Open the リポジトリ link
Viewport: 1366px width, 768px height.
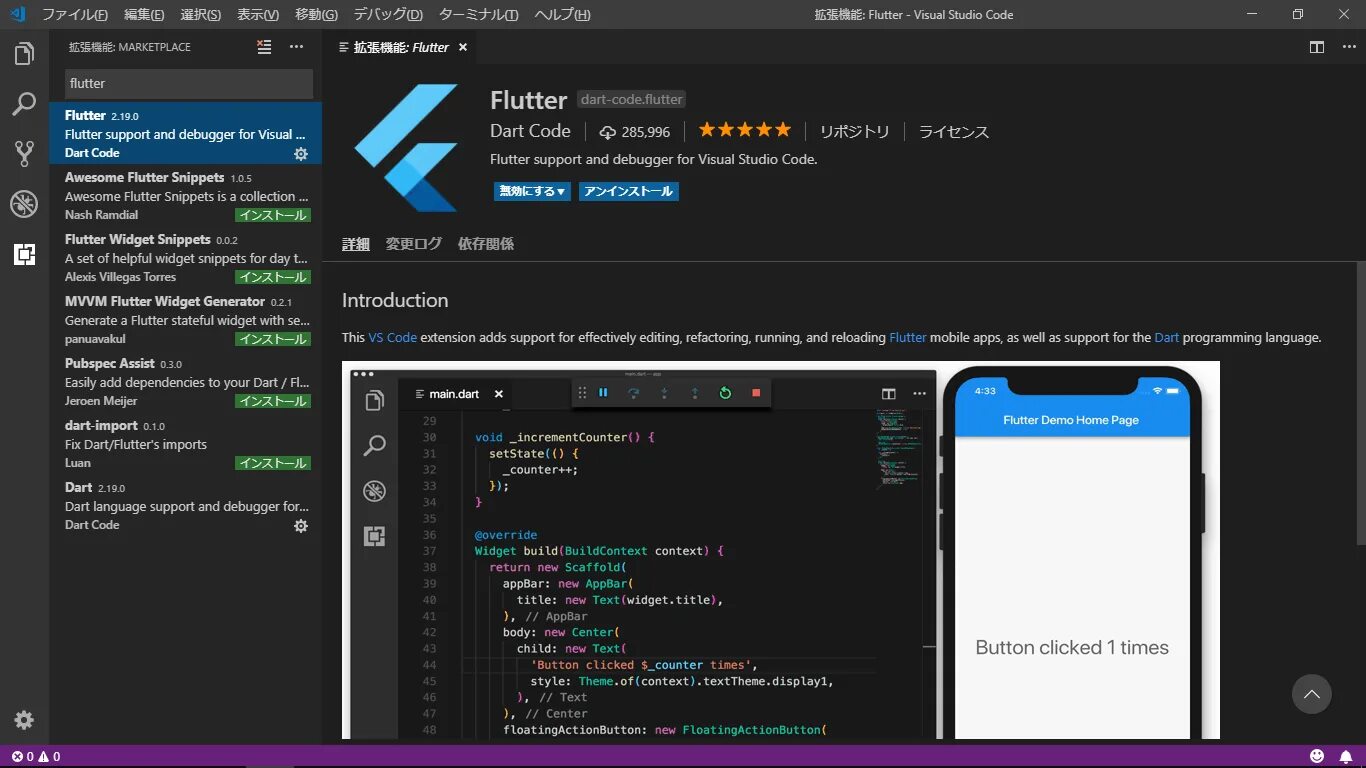coord(854,132)
